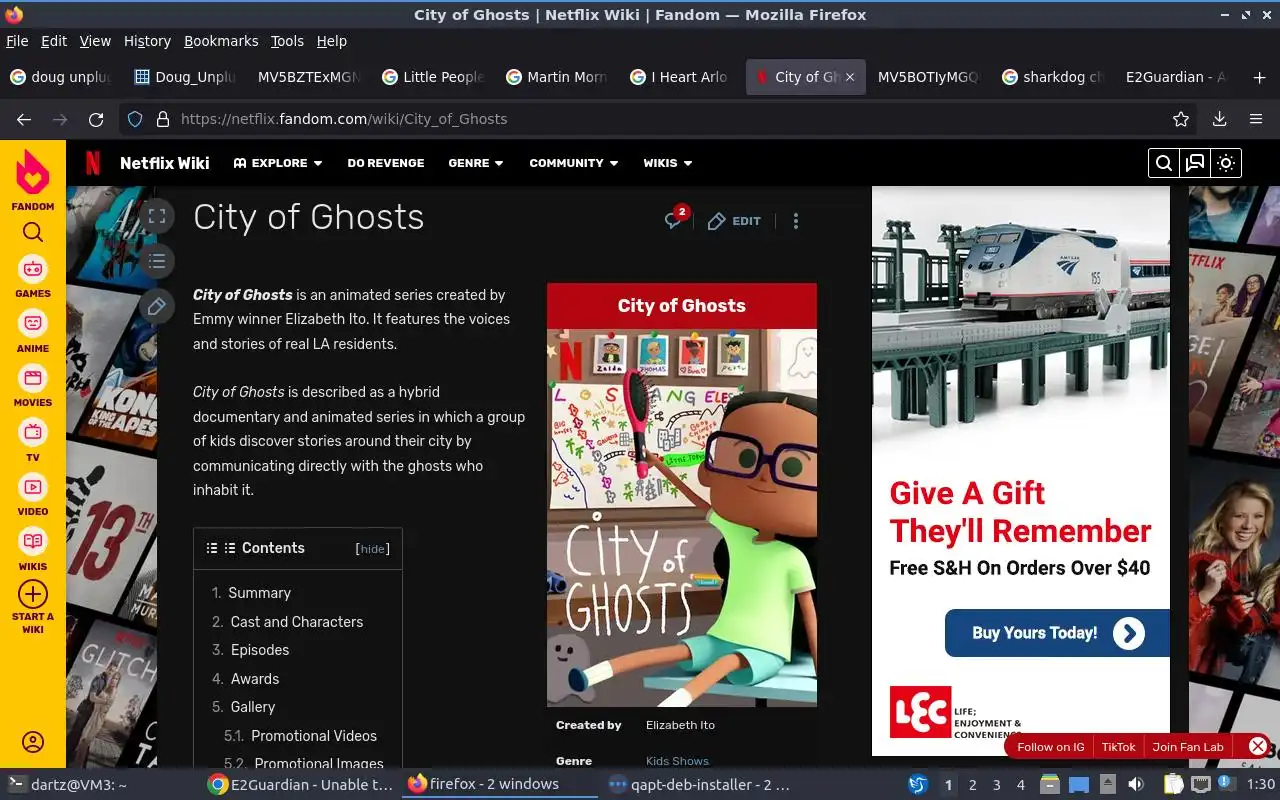Click Follow on IG button

tap(1050, 747)
